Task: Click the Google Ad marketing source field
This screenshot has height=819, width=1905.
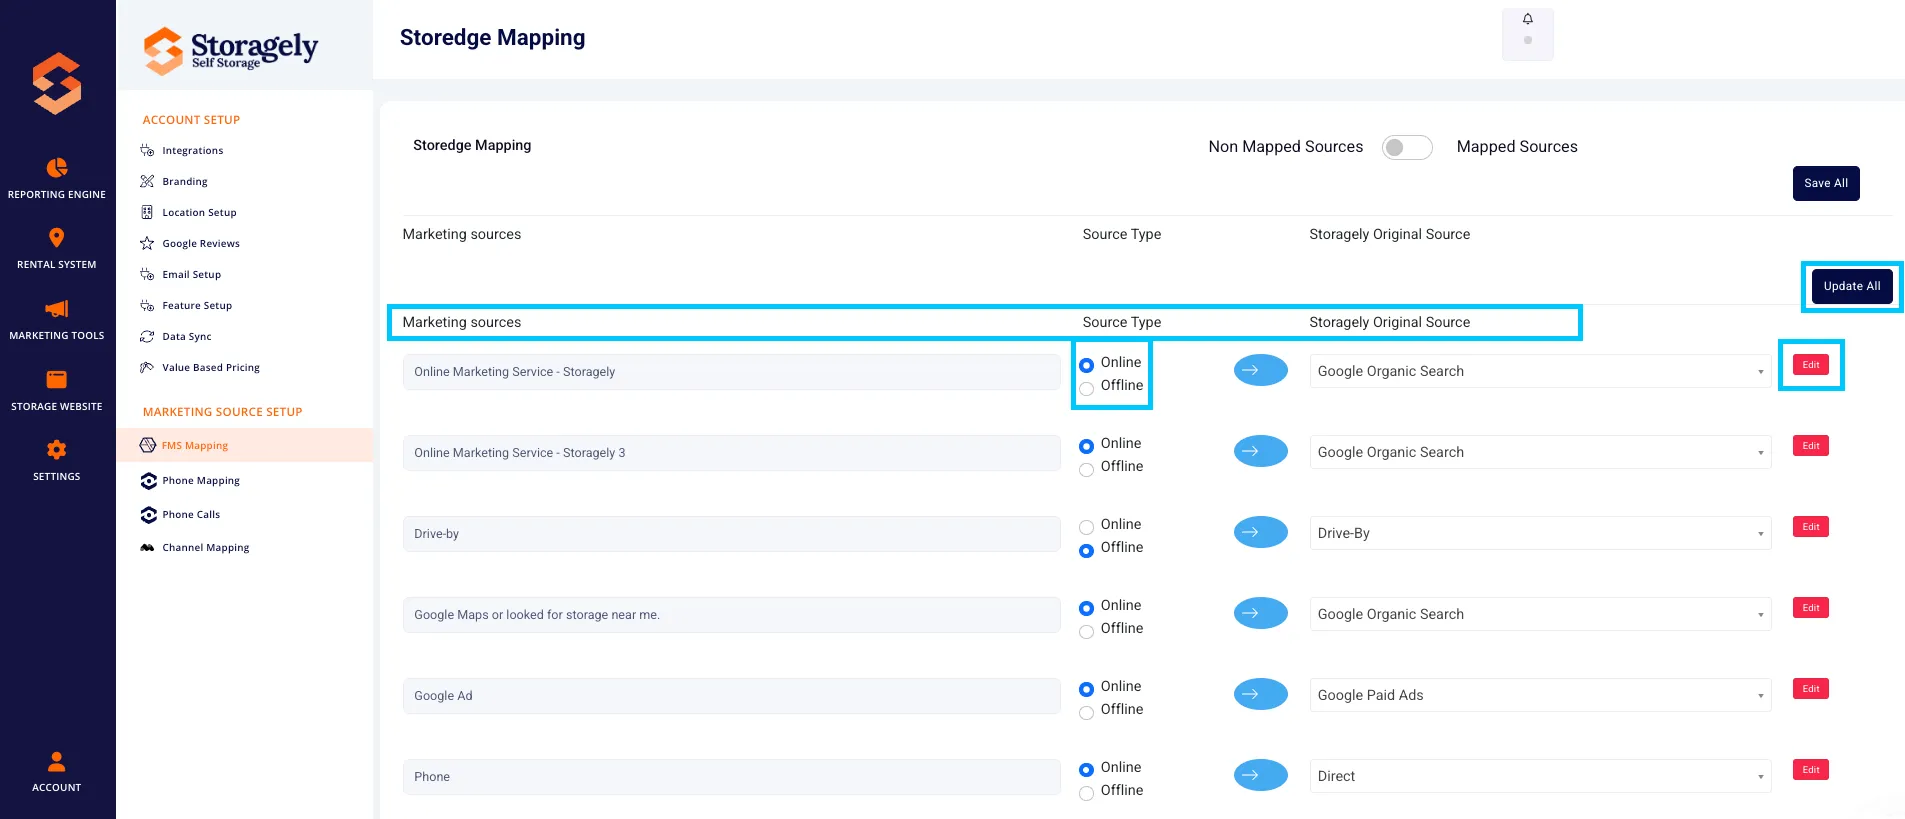Action: (x=732, y=696)
